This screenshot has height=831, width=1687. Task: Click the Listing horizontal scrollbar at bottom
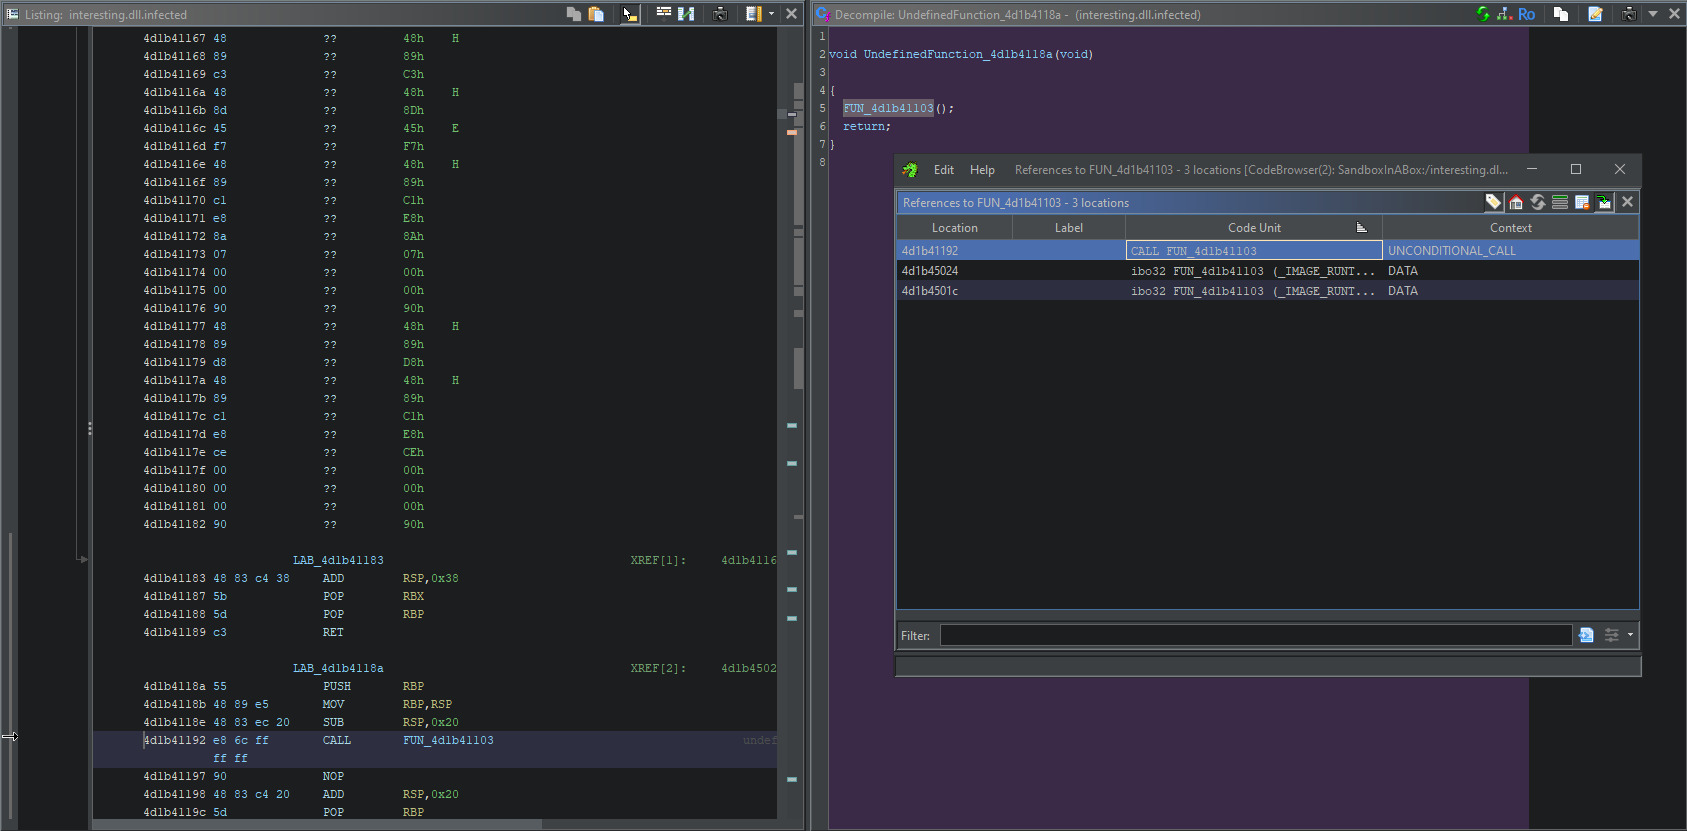pos(318,825)
